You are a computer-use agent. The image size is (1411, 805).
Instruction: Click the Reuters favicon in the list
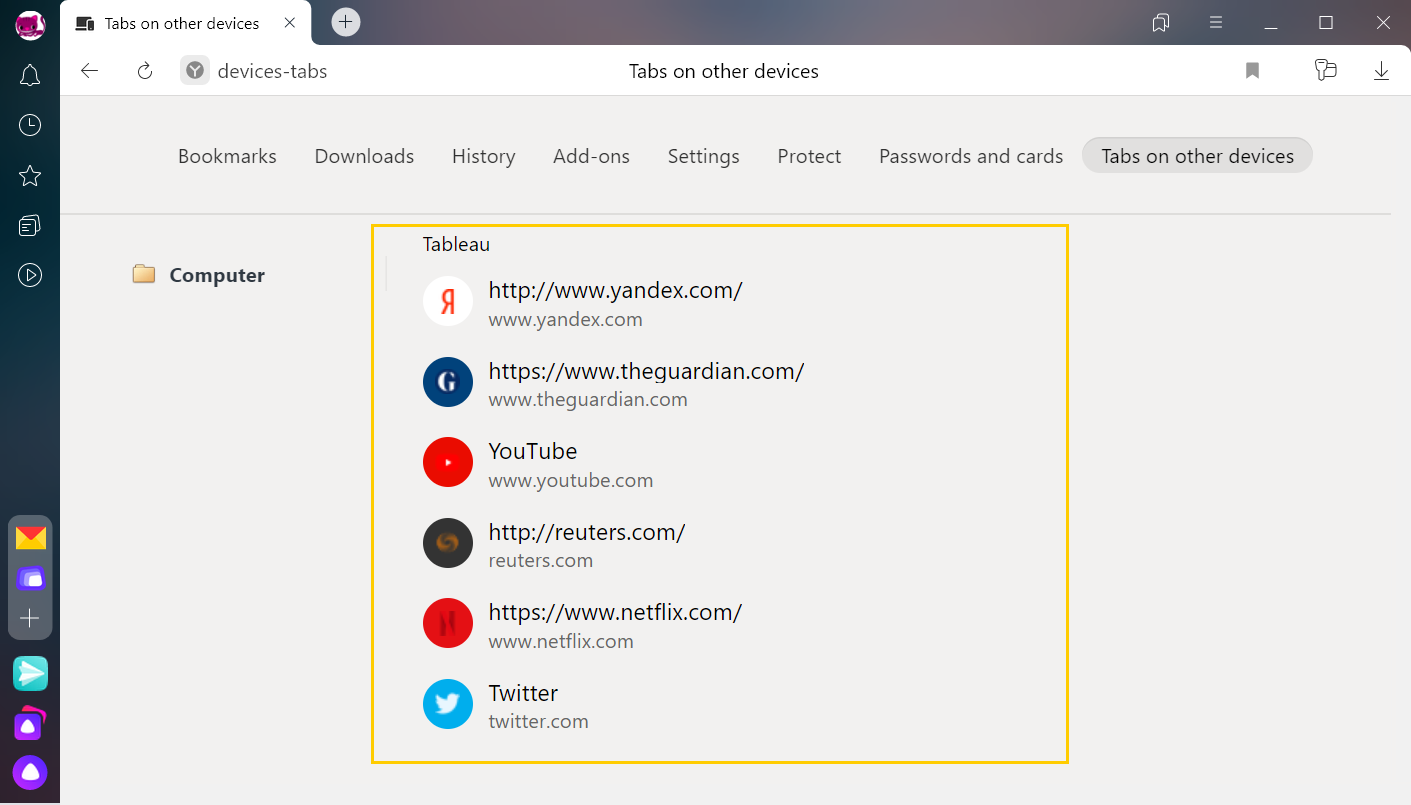tap(448, 543)
